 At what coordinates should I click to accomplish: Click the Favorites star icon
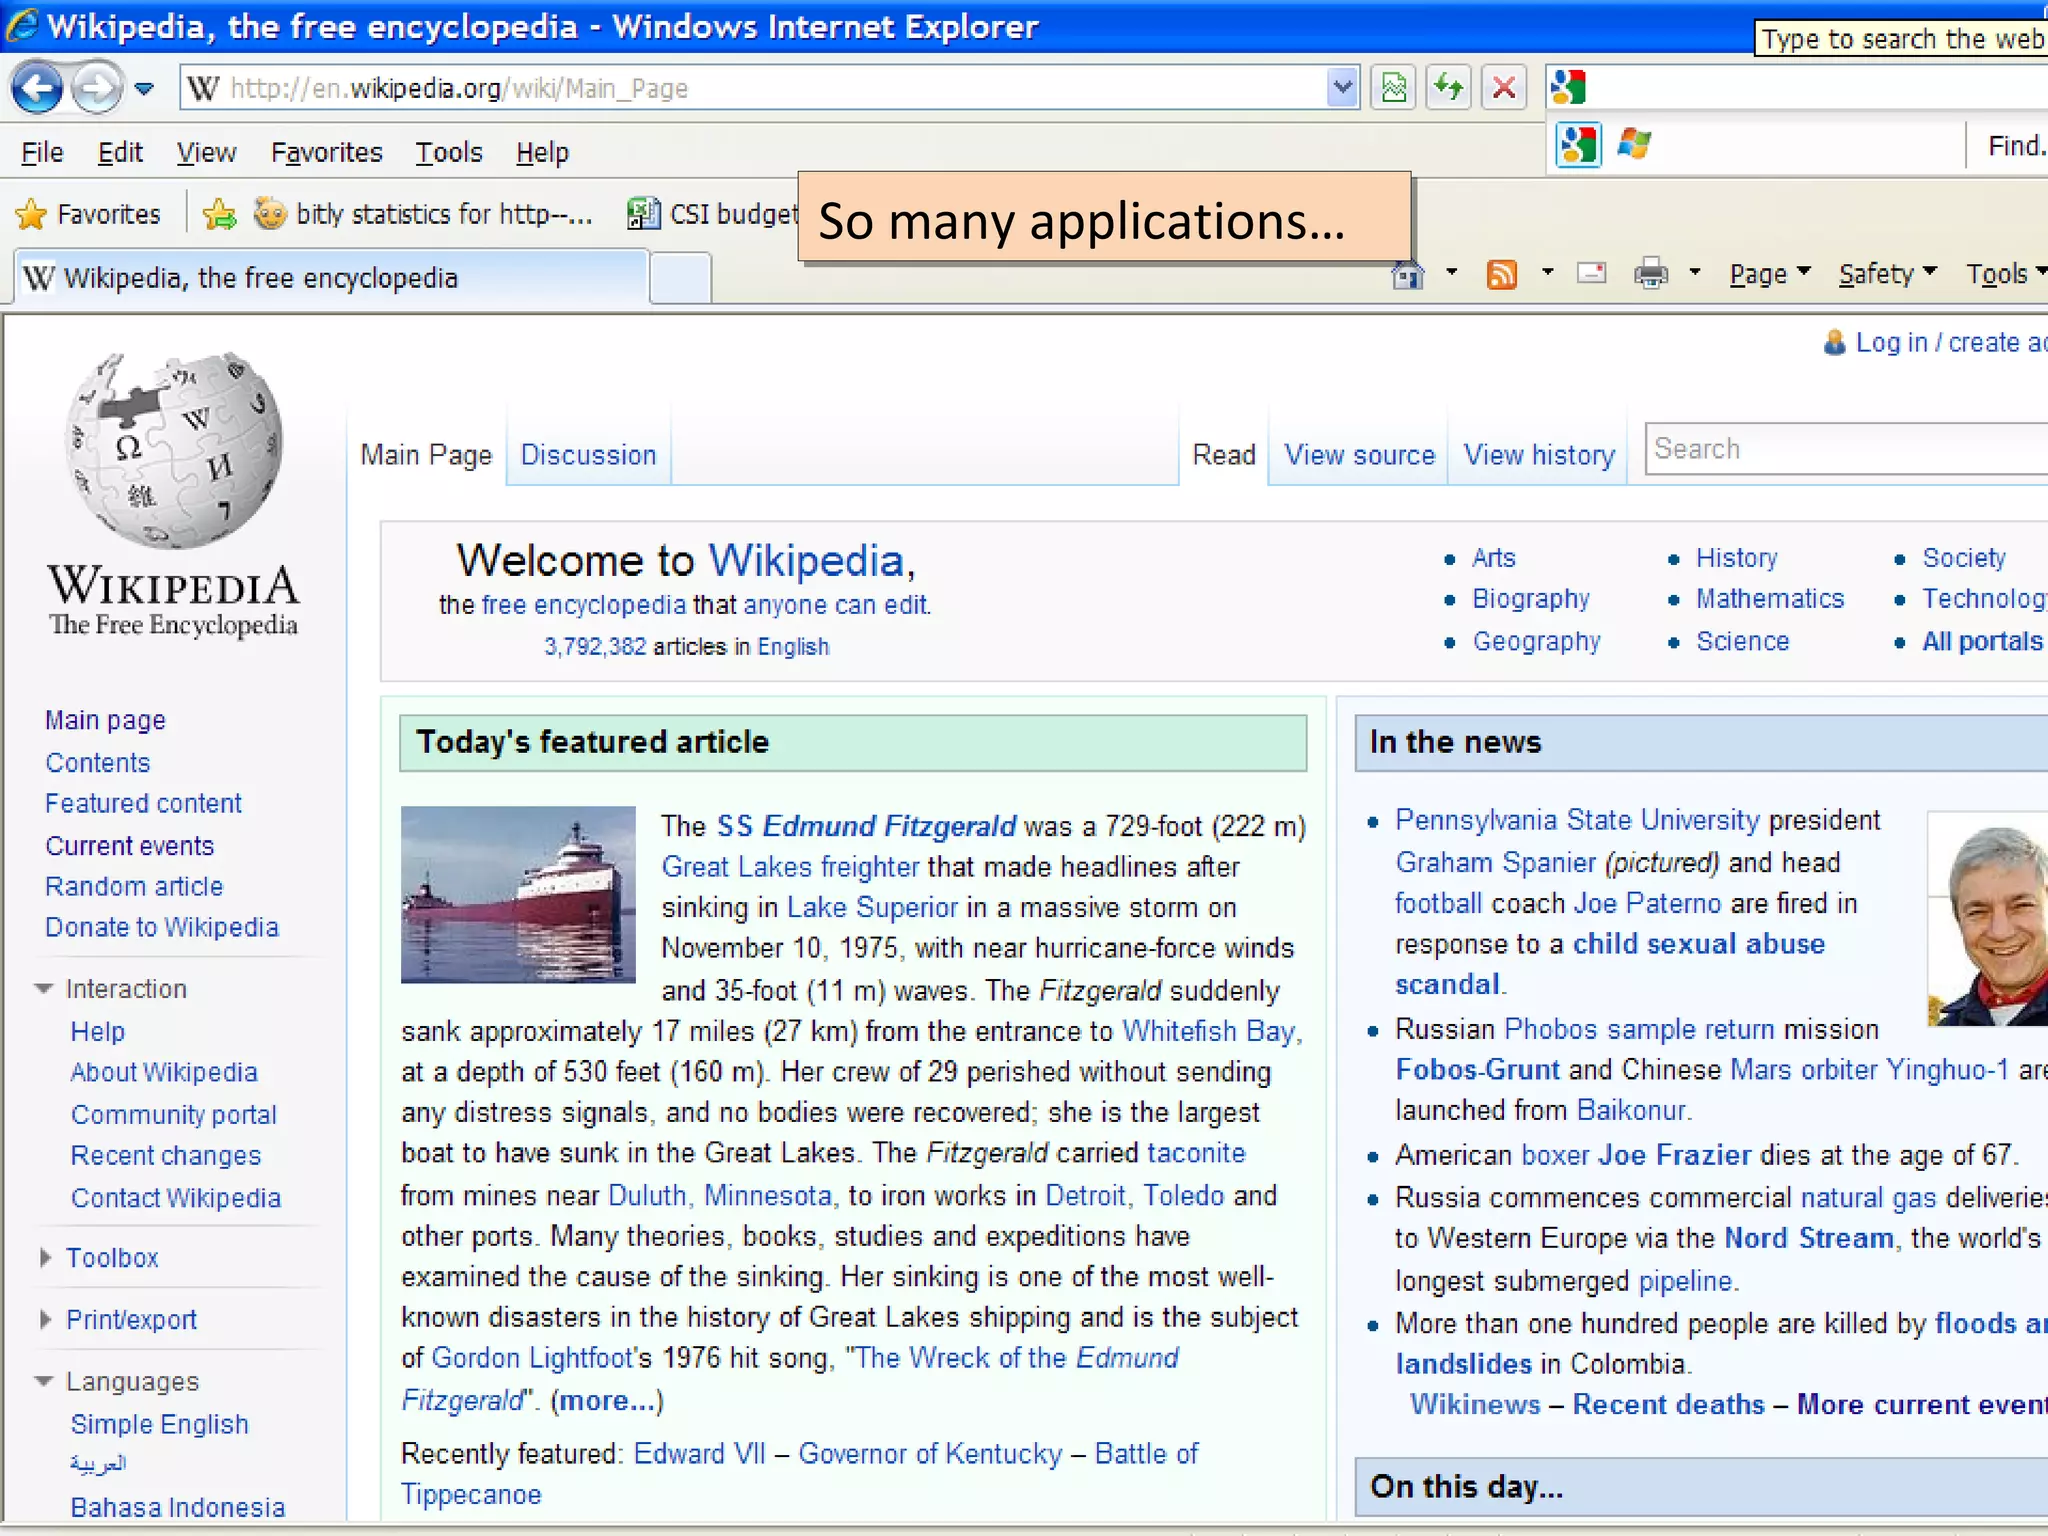[x=32, y=214]
